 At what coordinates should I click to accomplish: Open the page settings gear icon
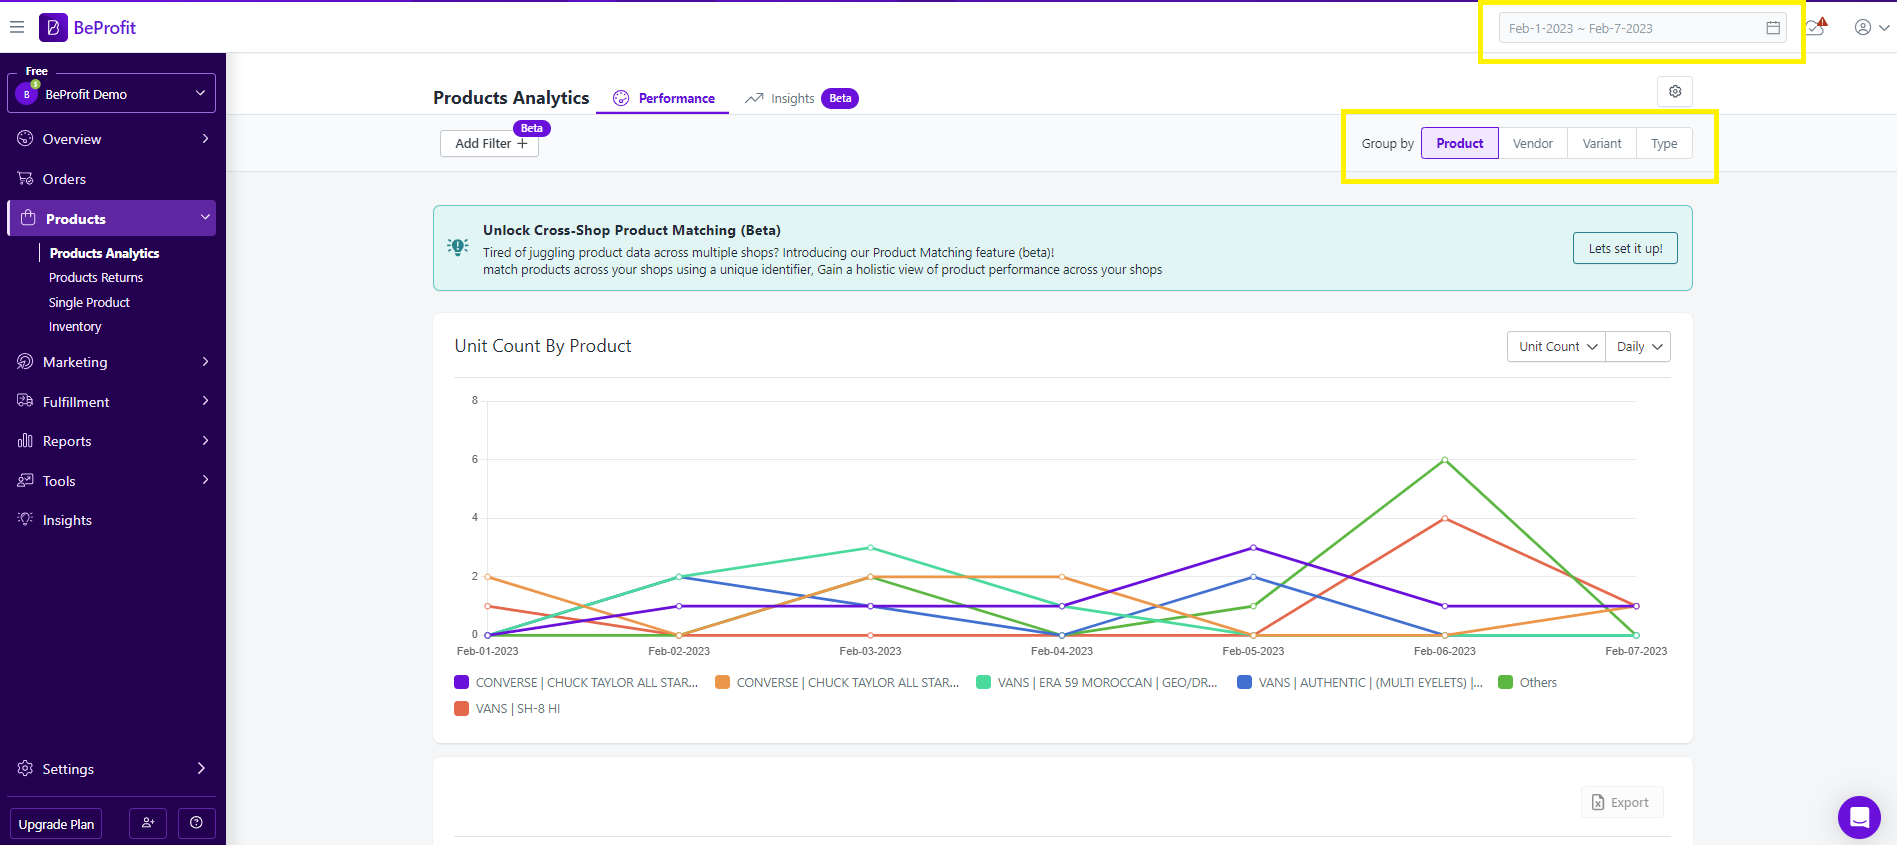(x=1675, y=91)
